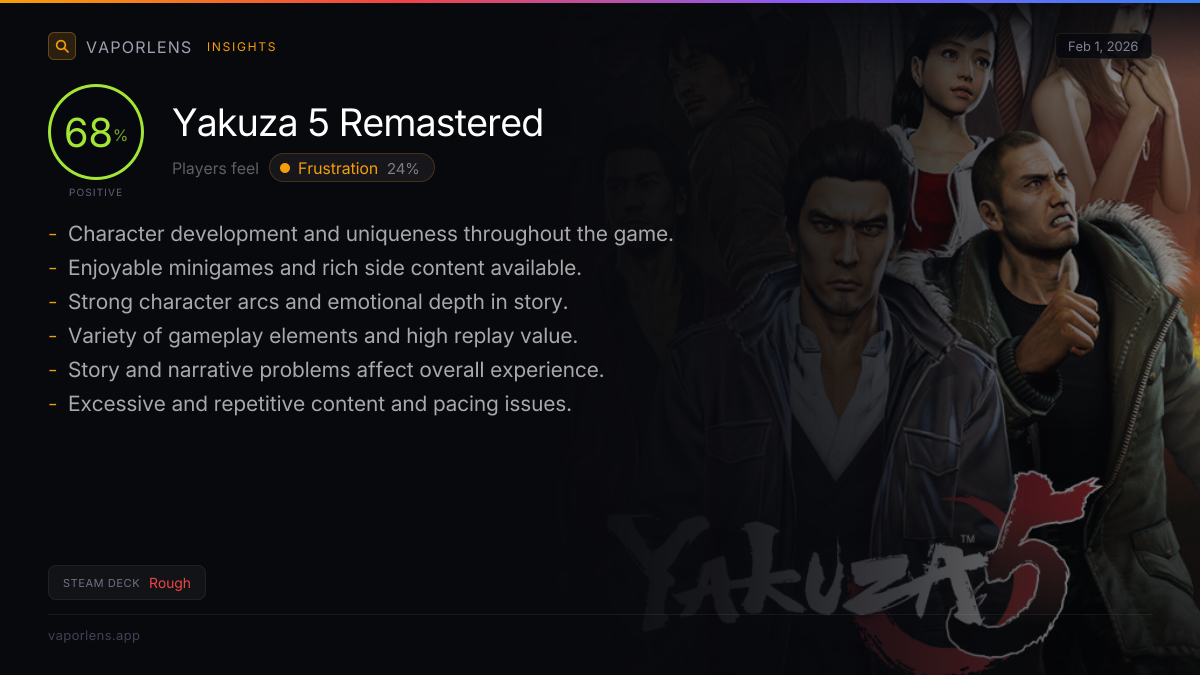Click the Frustration 24% sentiment pill
The width and height of the screenshot is (1200, 675).
[352, 168]
